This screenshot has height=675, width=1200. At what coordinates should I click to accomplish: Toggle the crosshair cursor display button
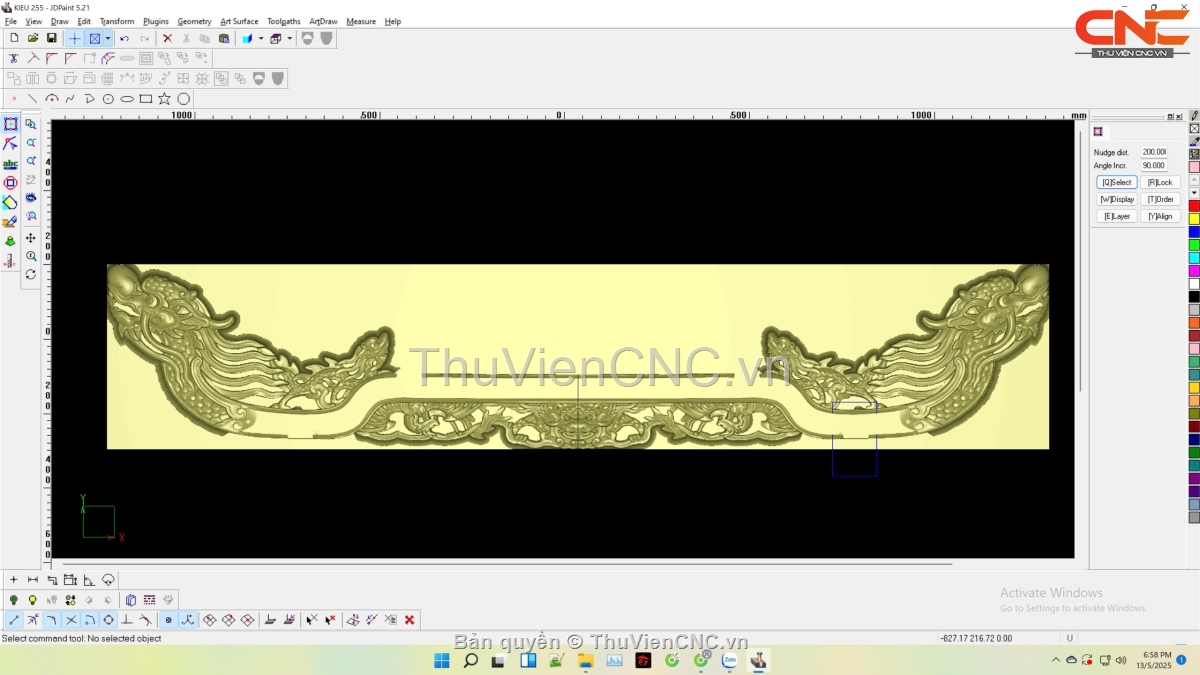74,38
